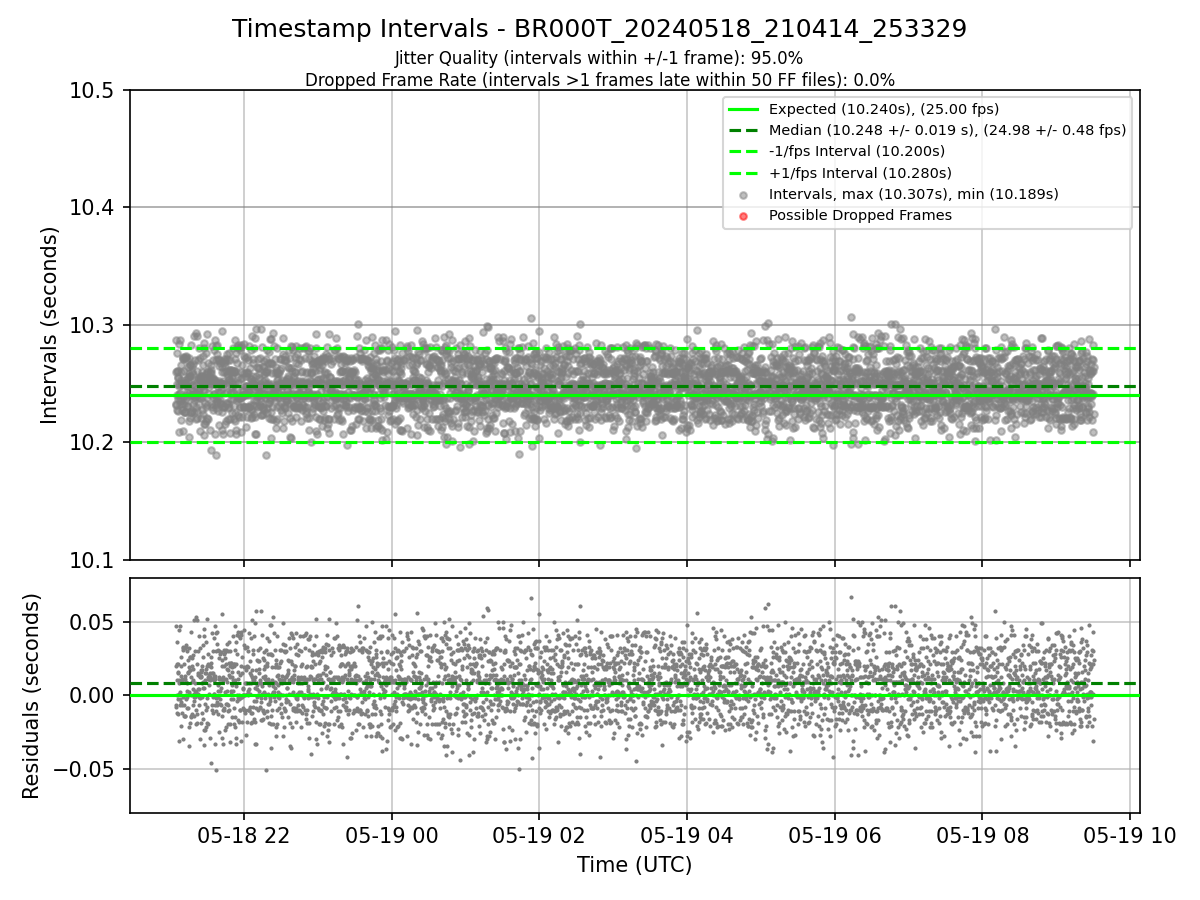Click x-axis tick label '05-19 06'
Viewport: 1200px width, 900px height.
[x=834, y=837]
